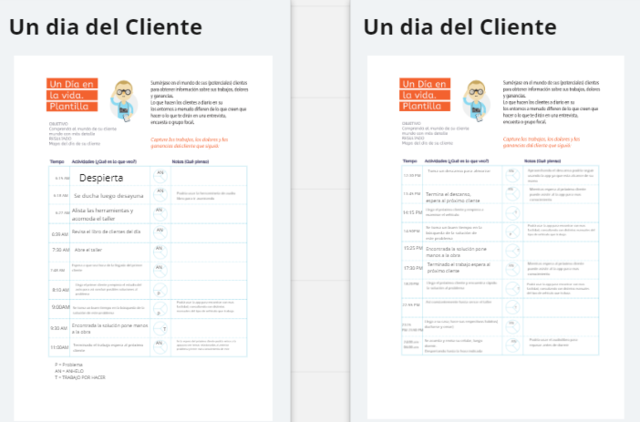Select the right frame title 'Un dia del Cliente'
640x422 pixels.
460,27
